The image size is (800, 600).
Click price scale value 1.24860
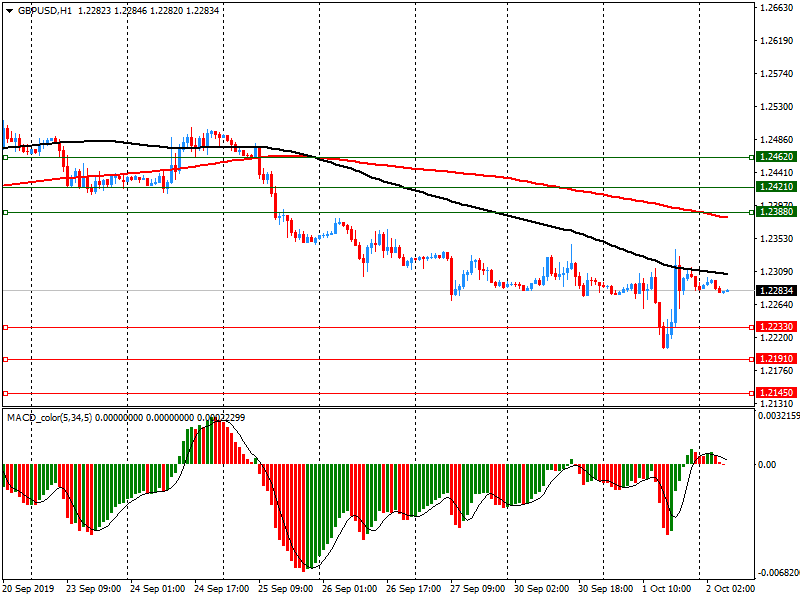pos(777,140)
